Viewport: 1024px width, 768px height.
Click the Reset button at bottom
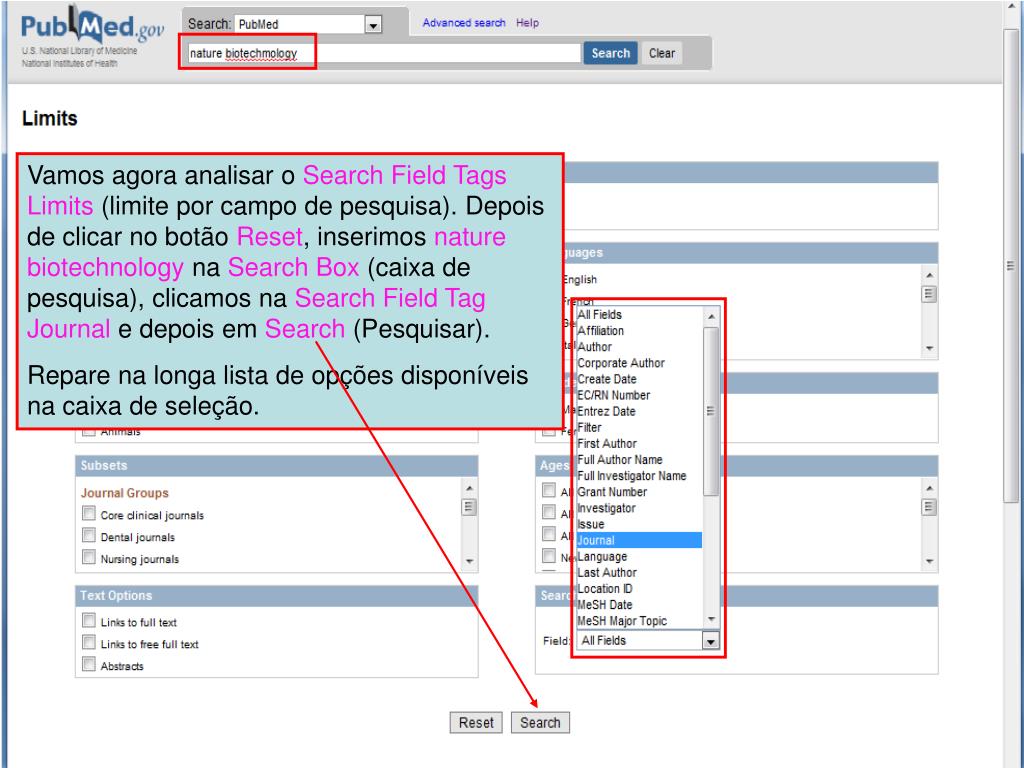pos(476,722)
